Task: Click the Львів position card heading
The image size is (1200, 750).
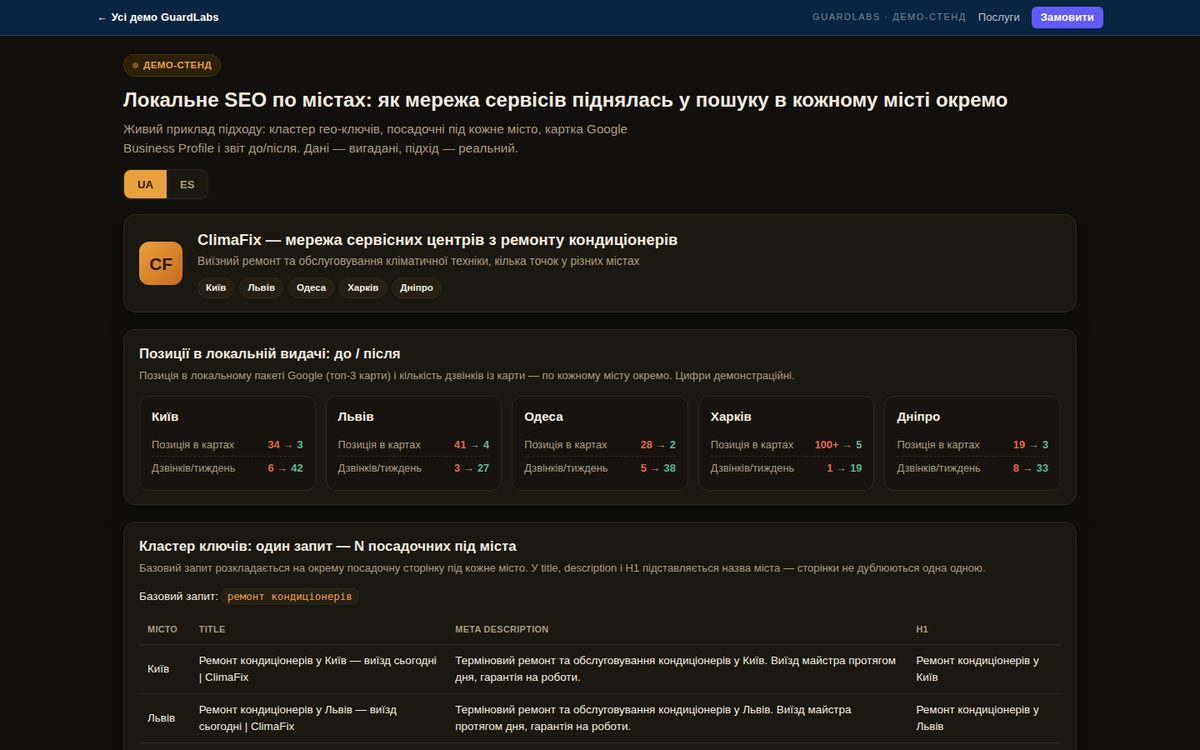Action: (355, 417)
